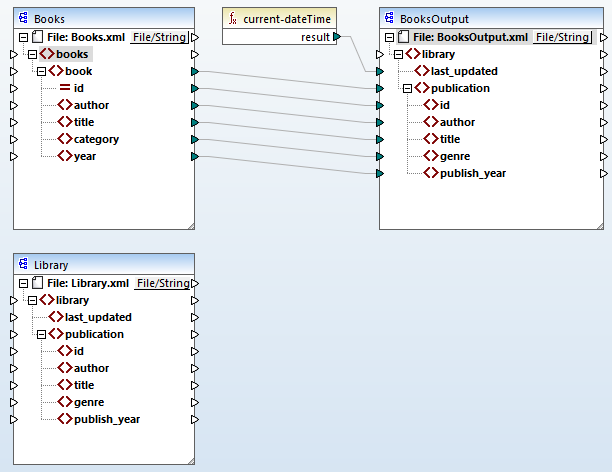Collapse the library node in Library component

[32, 300]
